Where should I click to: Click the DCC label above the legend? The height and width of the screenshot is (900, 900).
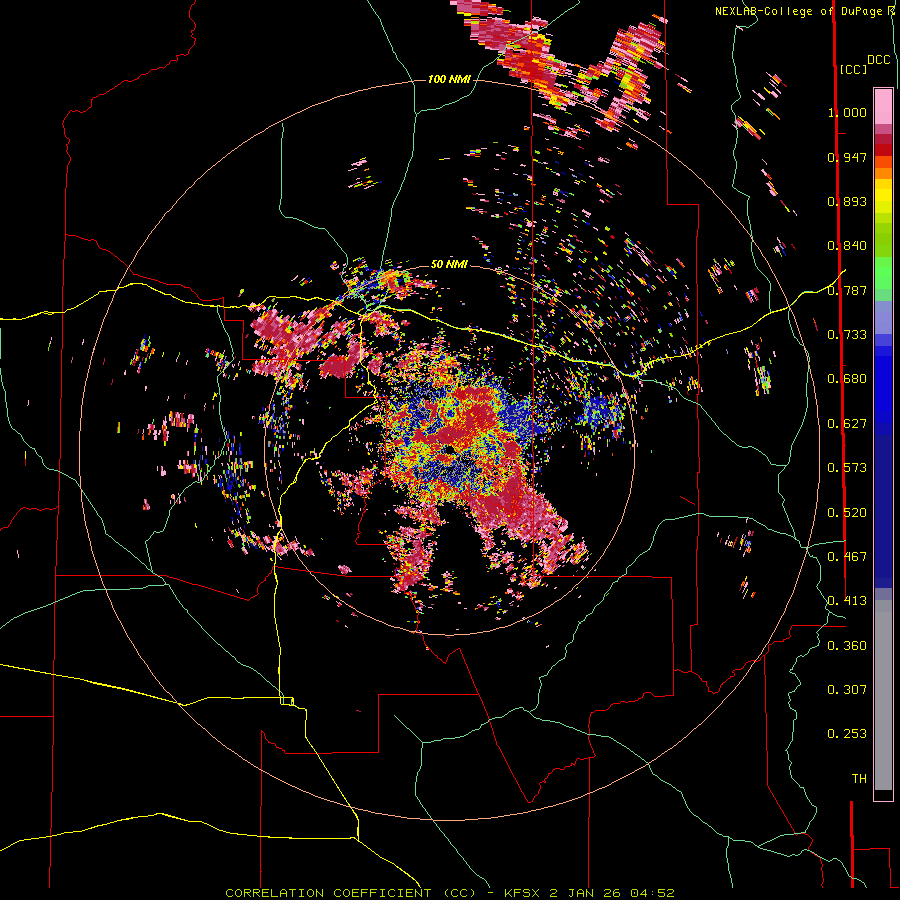pyautogui.click(x=878, y=60)
